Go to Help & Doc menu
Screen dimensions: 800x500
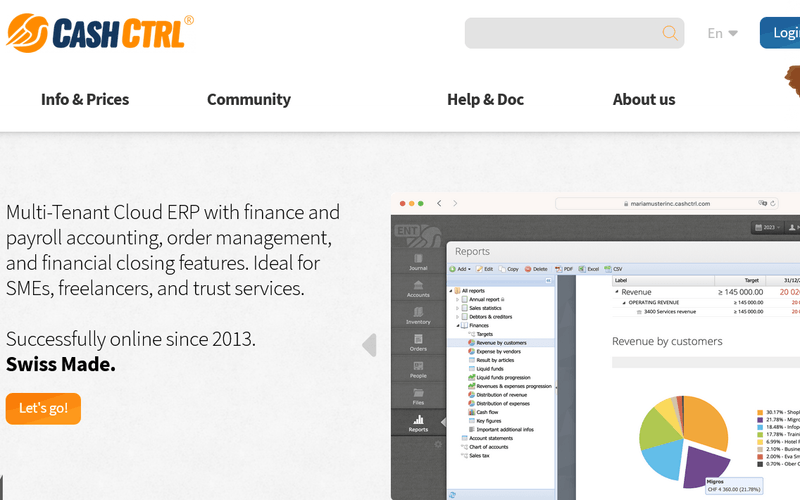pos(485,99)
